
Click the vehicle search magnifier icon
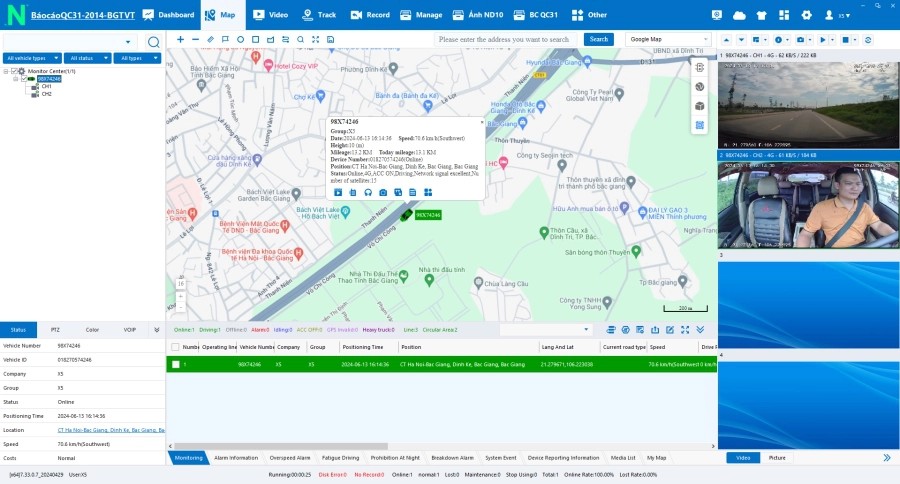(153, 42)
